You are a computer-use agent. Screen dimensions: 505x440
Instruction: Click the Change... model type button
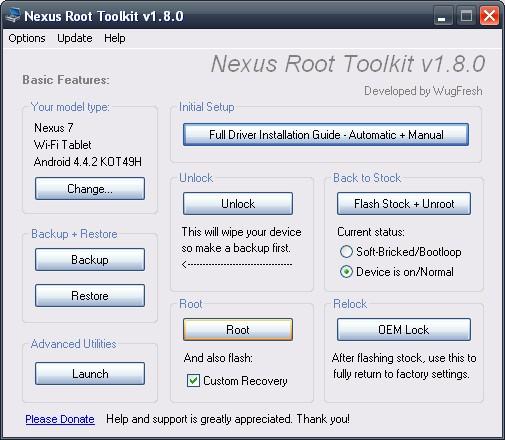click(x=90, y=189)
